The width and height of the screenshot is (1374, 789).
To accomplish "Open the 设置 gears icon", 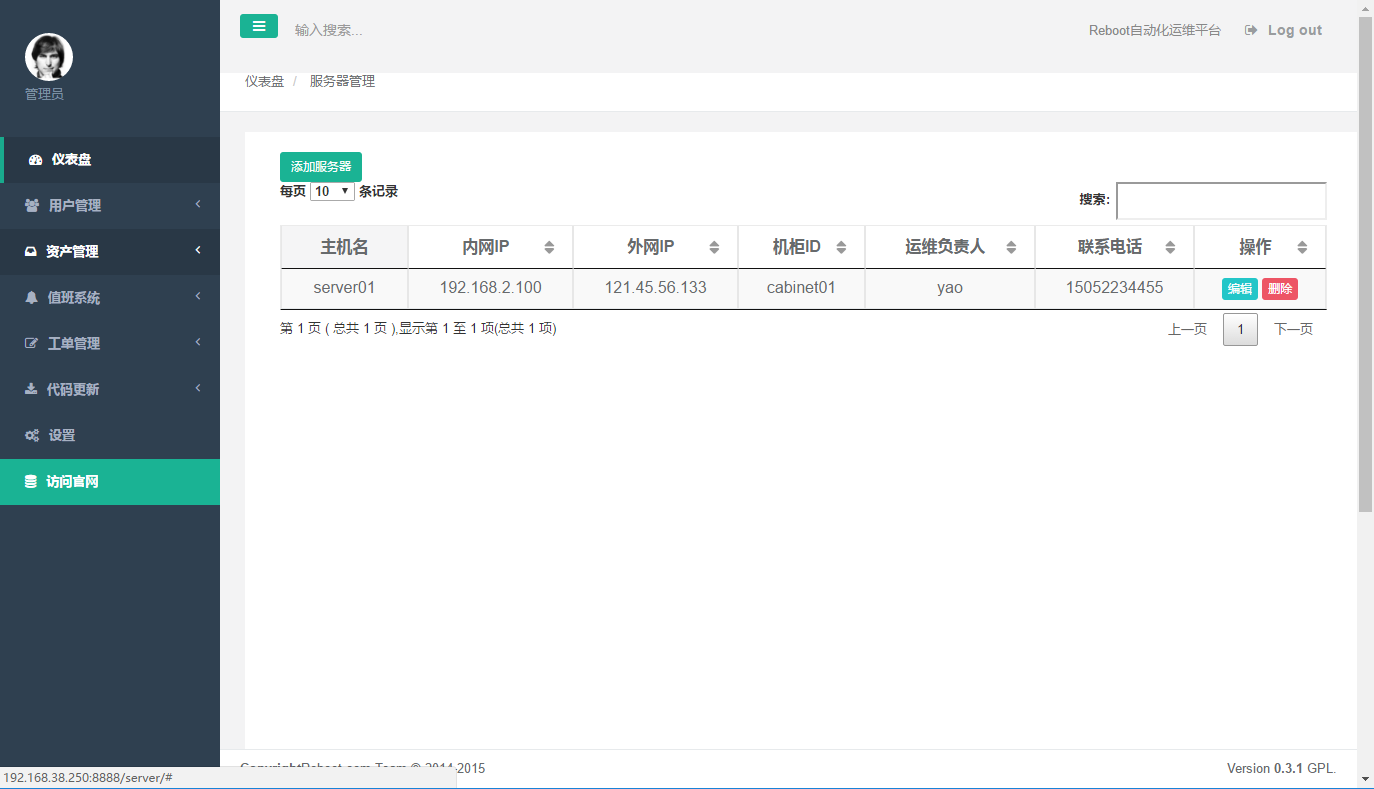I will [x=33, y=435].
